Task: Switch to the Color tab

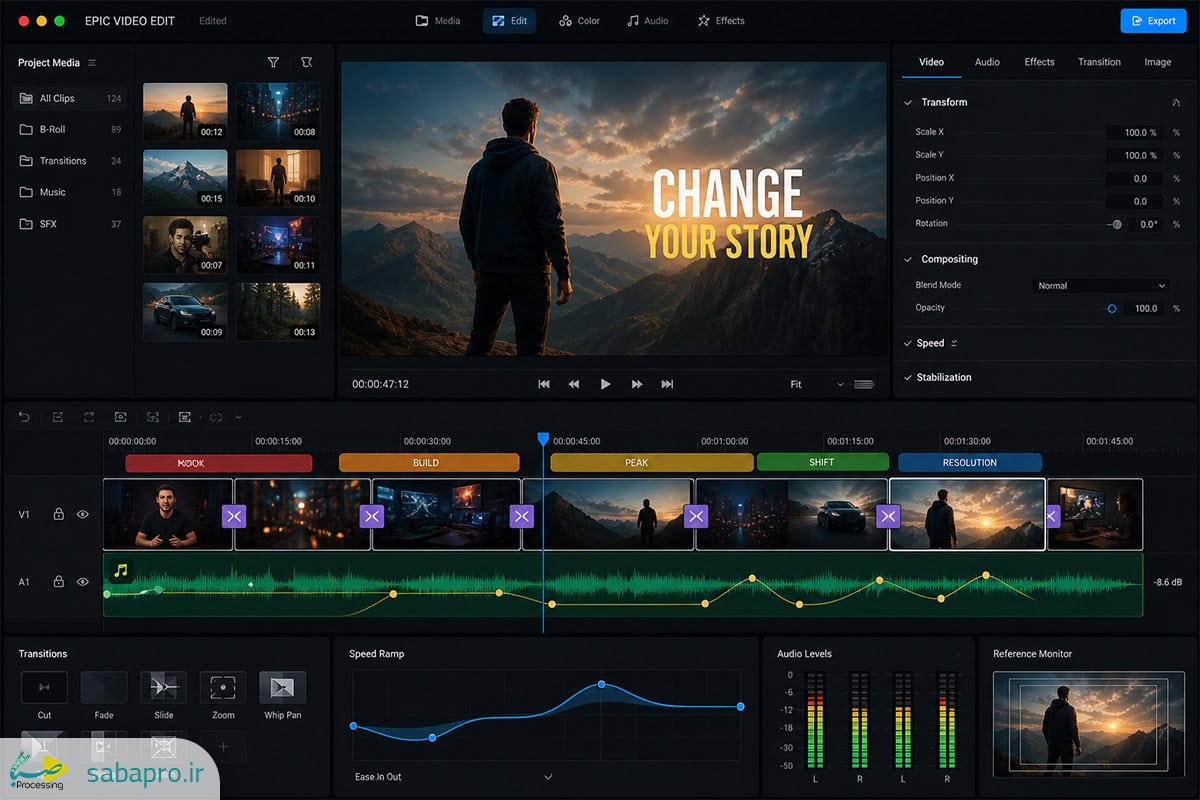Action: pyautogui.click(x=580, y=21)
